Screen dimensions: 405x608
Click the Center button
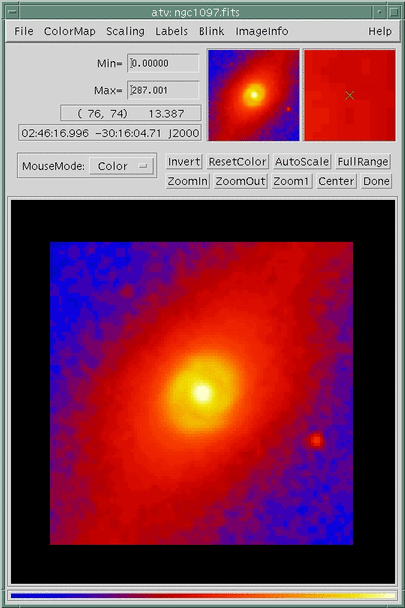(336, 181)
